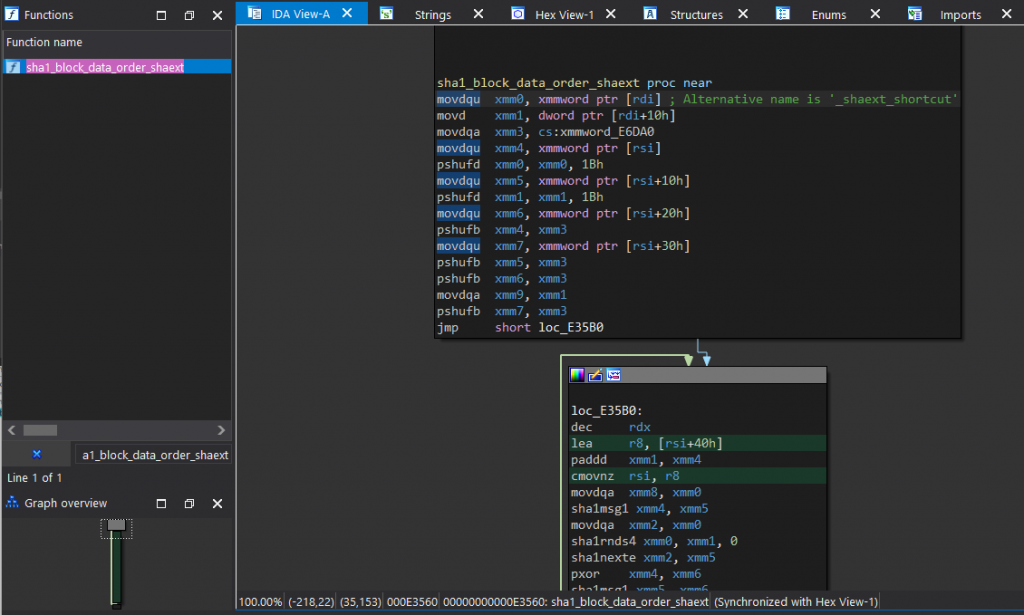This screenshot has height=615, width=1024.
Task: Set node color in loc_E35B0 block
Action: click(577, 375)
